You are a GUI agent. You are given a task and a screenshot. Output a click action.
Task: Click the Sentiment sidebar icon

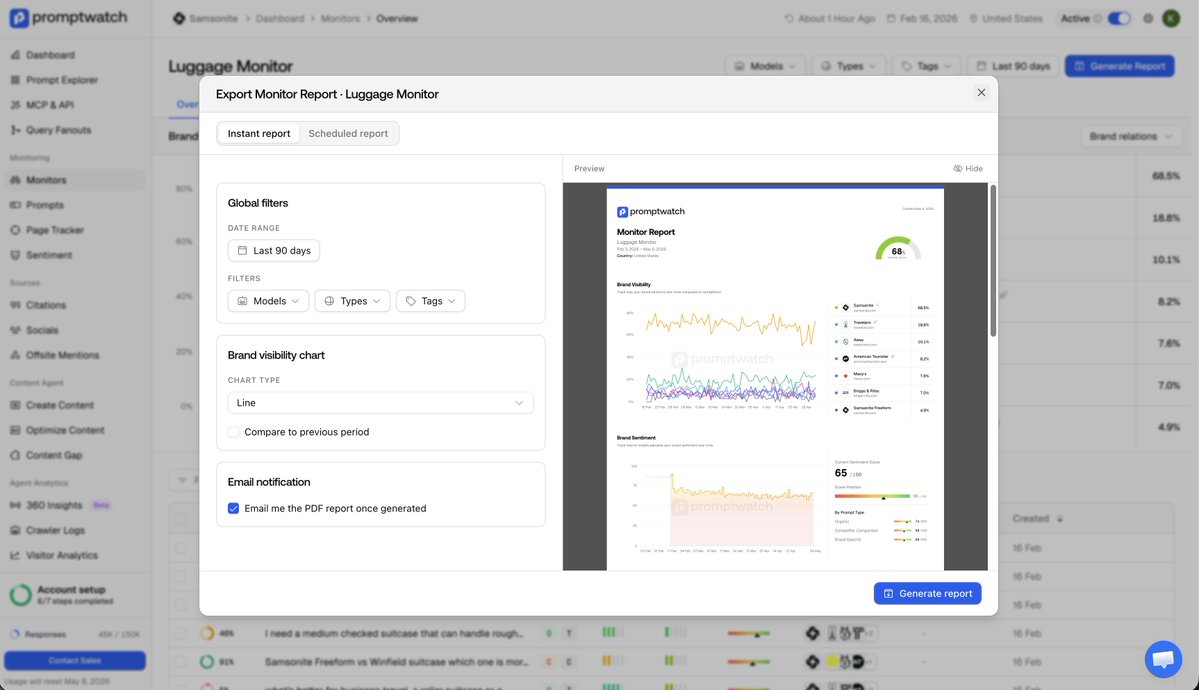(x=15, y=255)
